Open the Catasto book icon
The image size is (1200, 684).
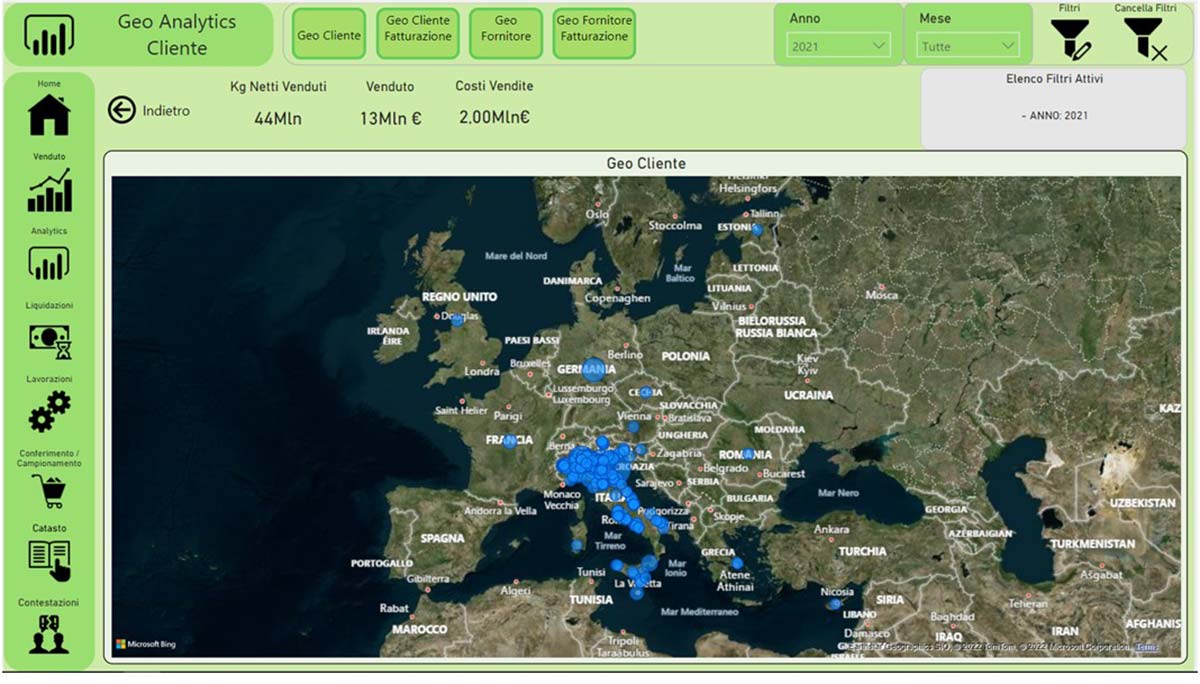click(49, 561)
